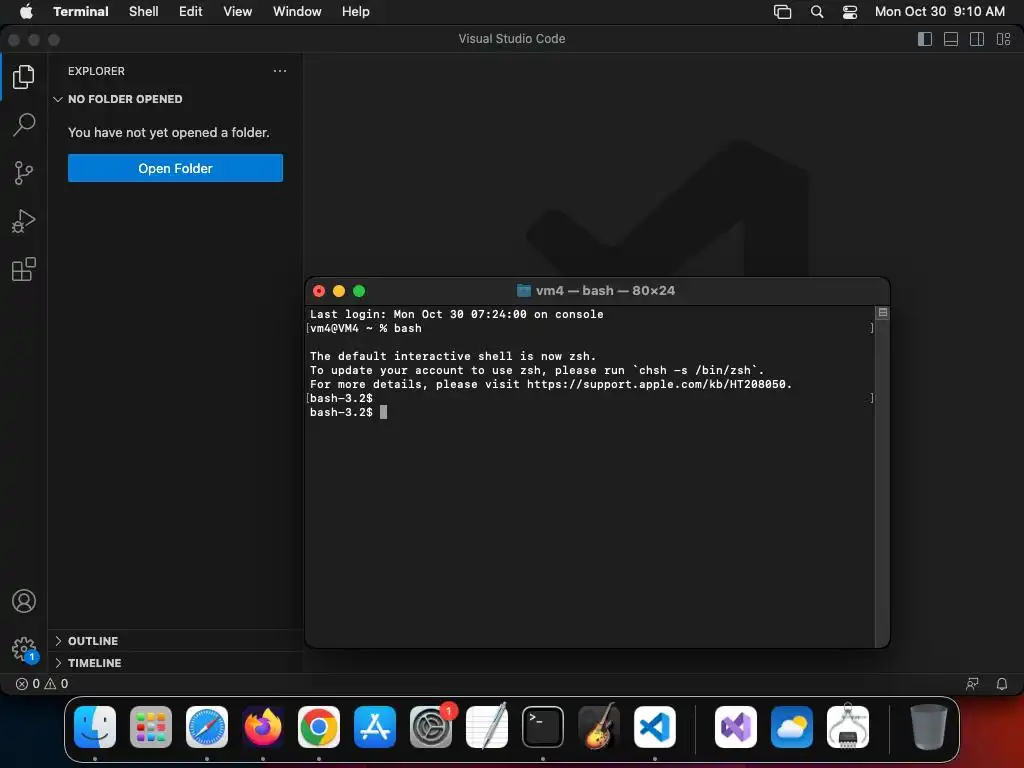Open Terminal from the Dock
Image resolution: width=1024 pixels, height=768 pixels.
tap(543, 727)
